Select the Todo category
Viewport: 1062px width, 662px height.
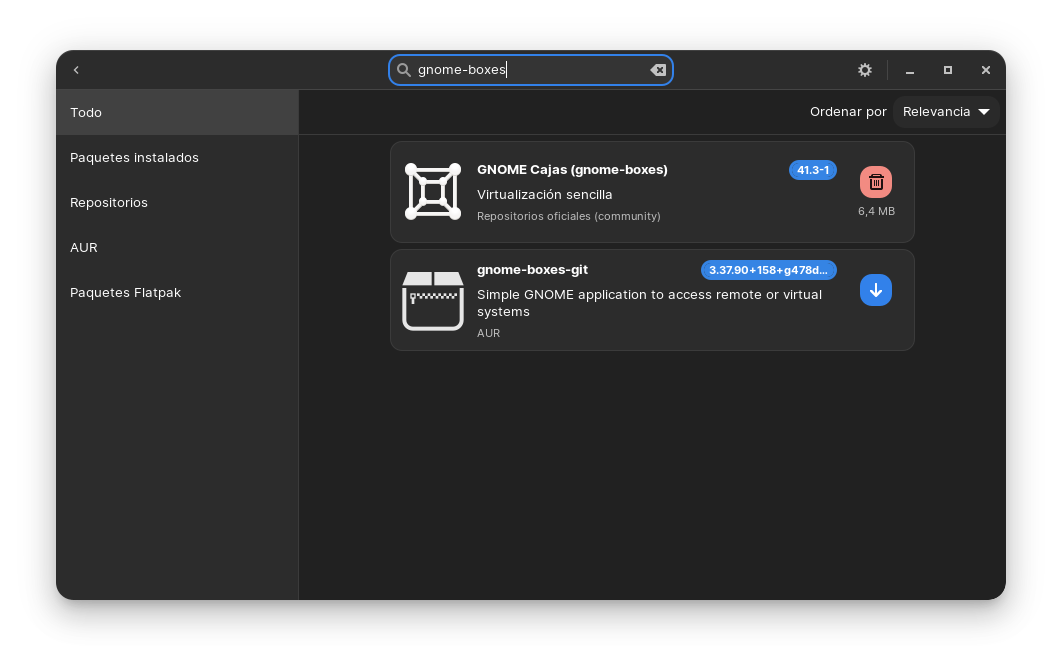coord(177,112)
